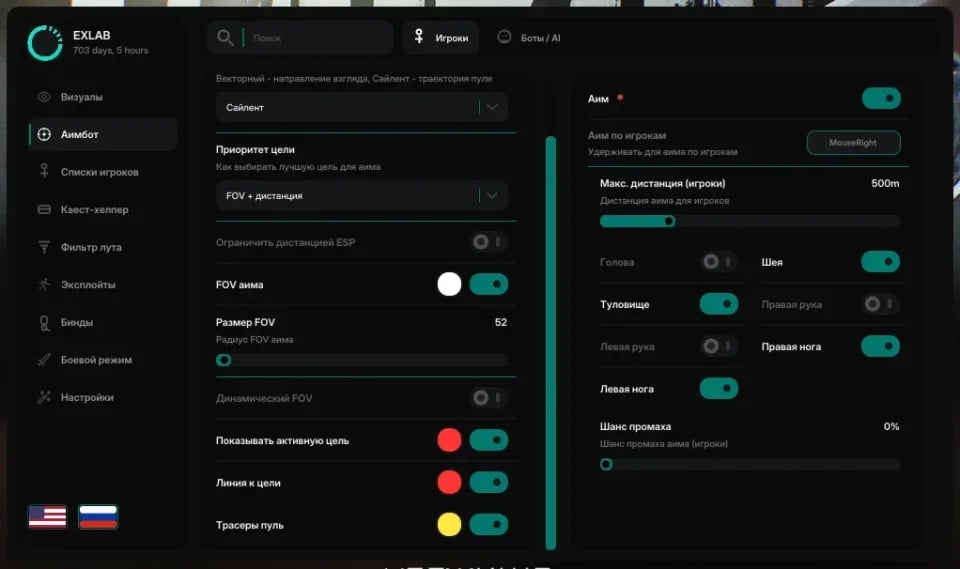Turn off the main Аим toggle
Screen dimensions: 960x569
coord(881,98)
